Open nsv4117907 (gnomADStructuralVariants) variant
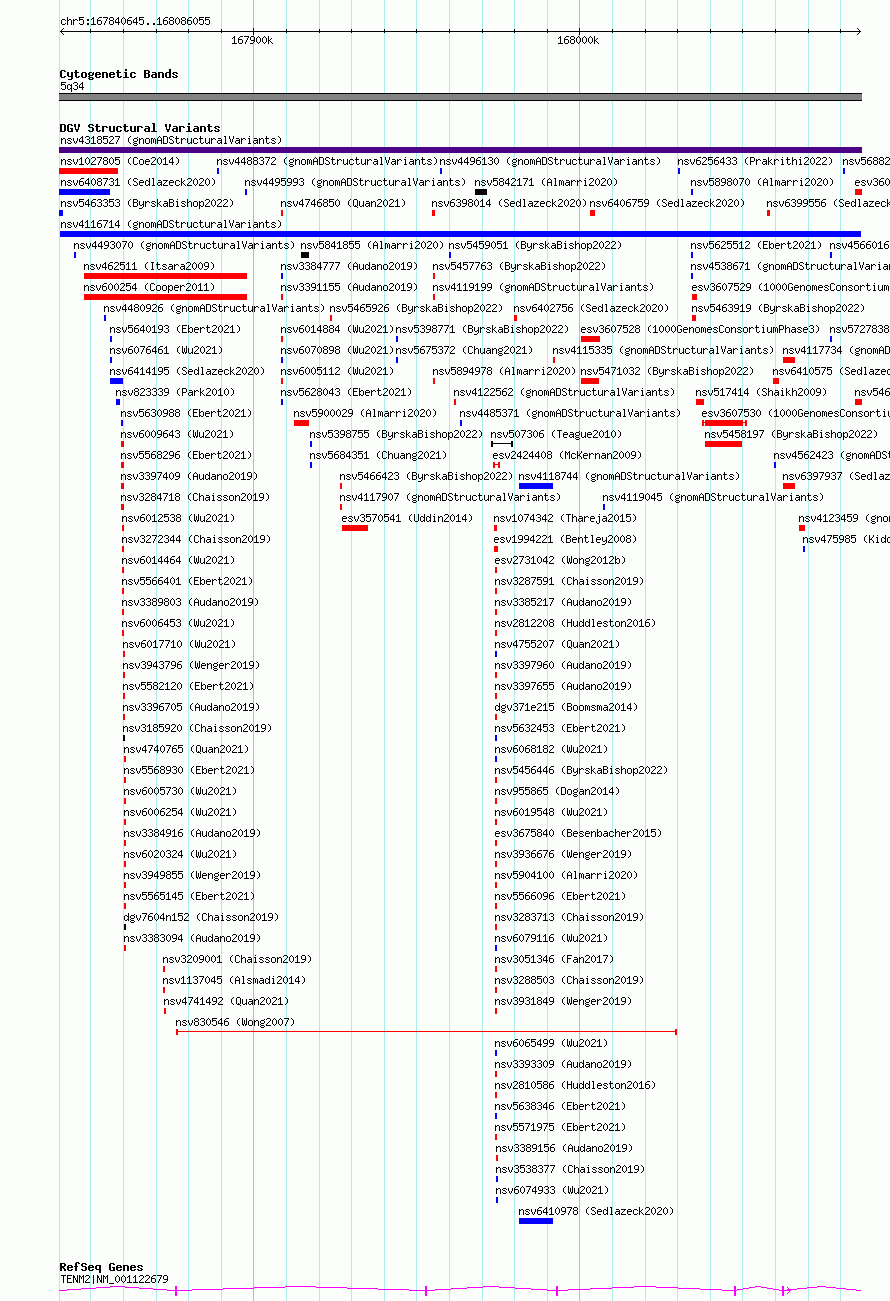This screenshot has width=890, height=1301. coord(450,497)
